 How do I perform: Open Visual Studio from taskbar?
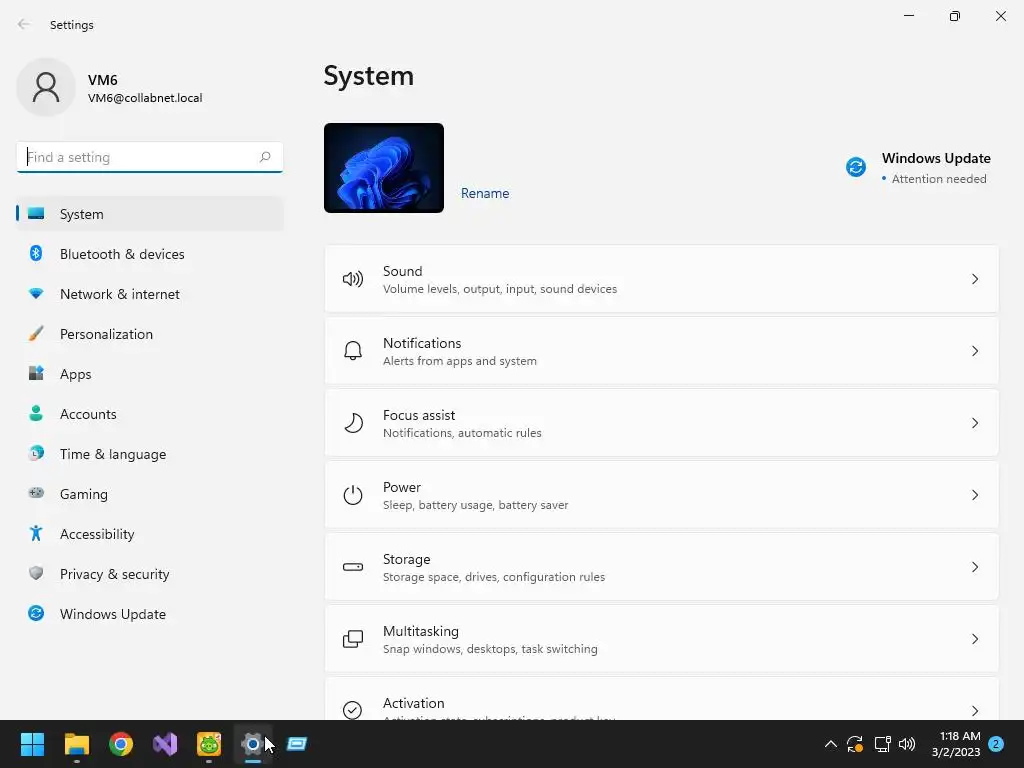click(165, 744)
